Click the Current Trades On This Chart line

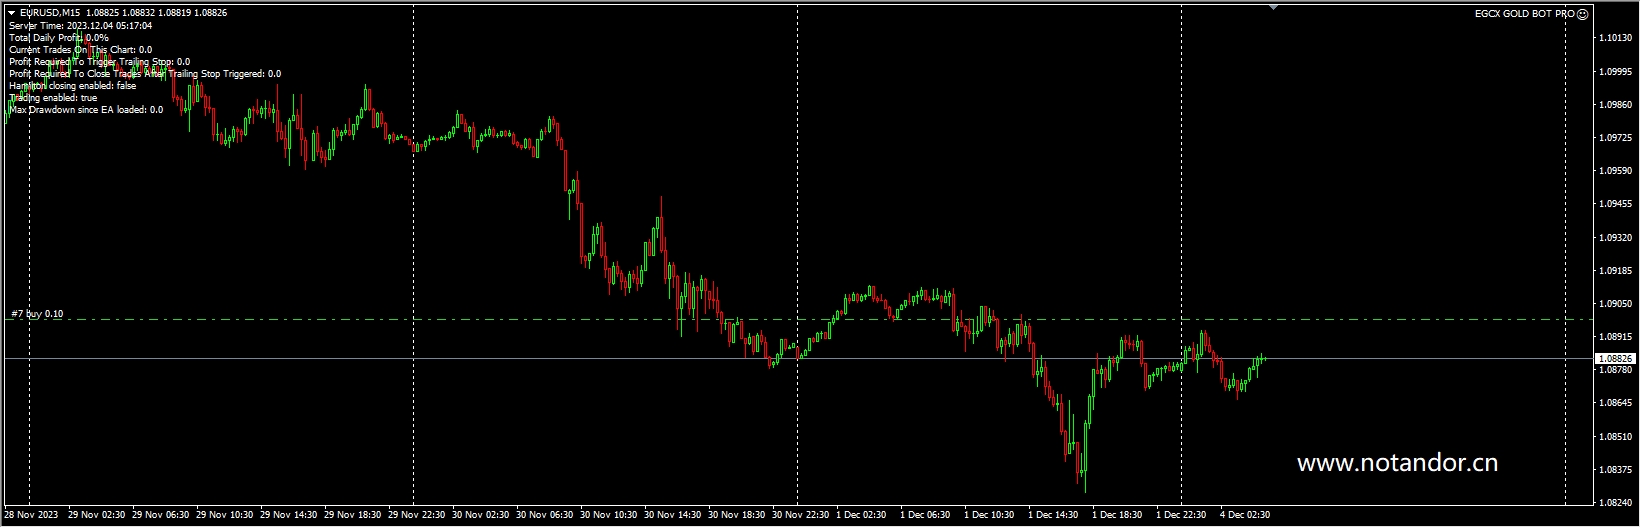coord(80,49)
